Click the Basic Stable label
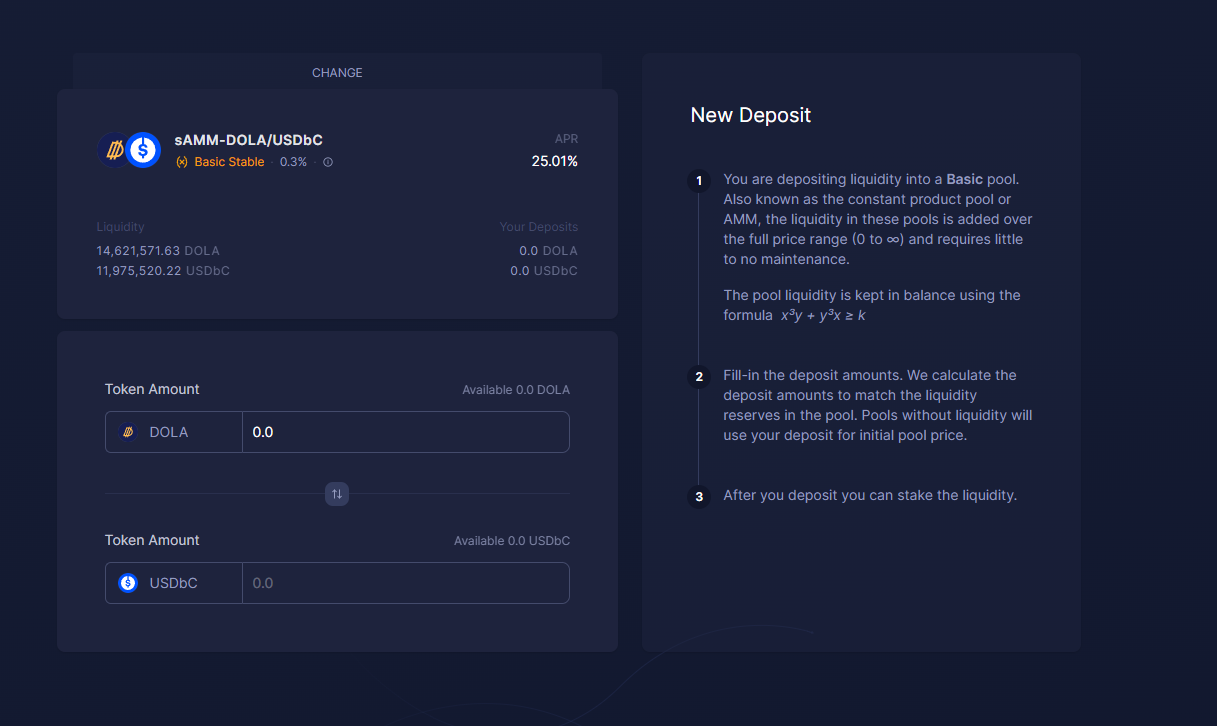Image resolution: width=1217 pixels, height=726 pixels. [229, 162]
